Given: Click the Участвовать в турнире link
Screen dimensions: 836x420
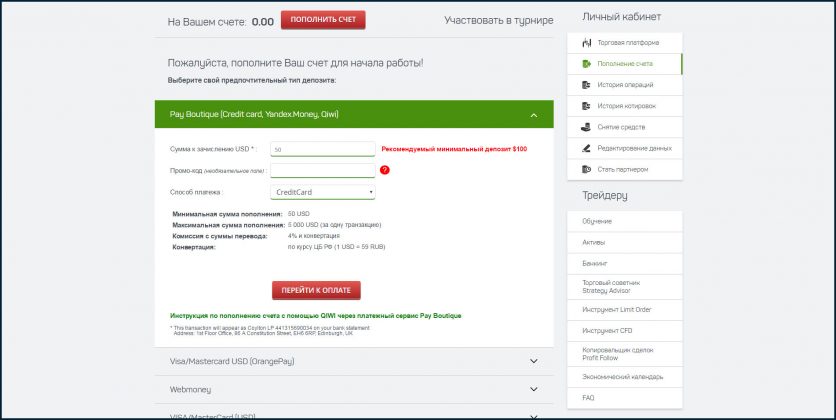Looking at the screenshot, I should [499, 21].
